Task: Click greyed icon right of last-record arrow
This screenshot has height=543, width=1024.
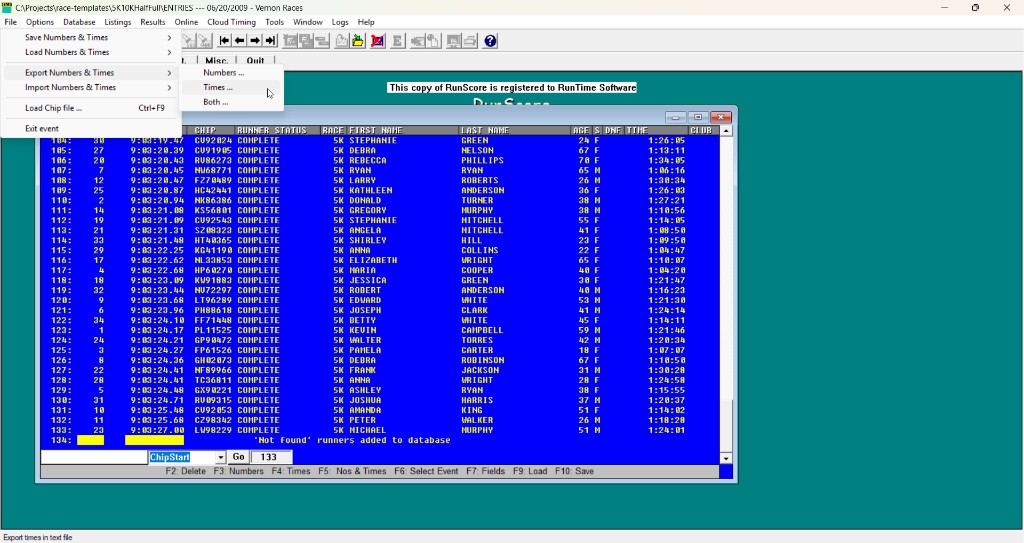Action: [x=290, y=41]
